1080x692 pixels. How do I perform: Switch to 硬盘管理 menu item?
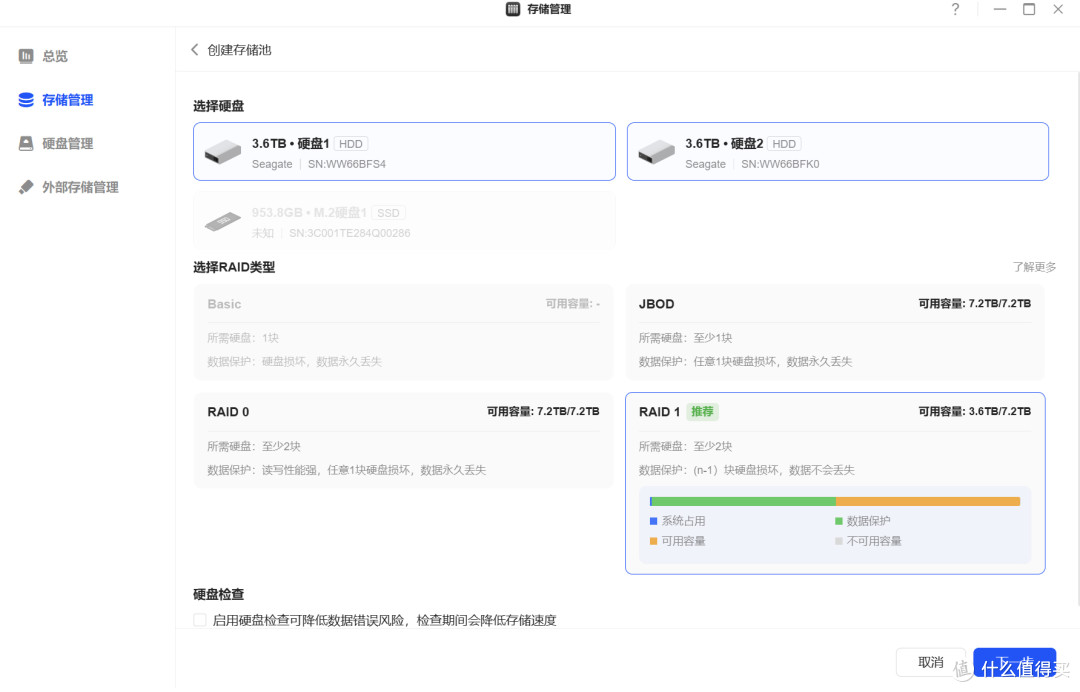point(68,143)
